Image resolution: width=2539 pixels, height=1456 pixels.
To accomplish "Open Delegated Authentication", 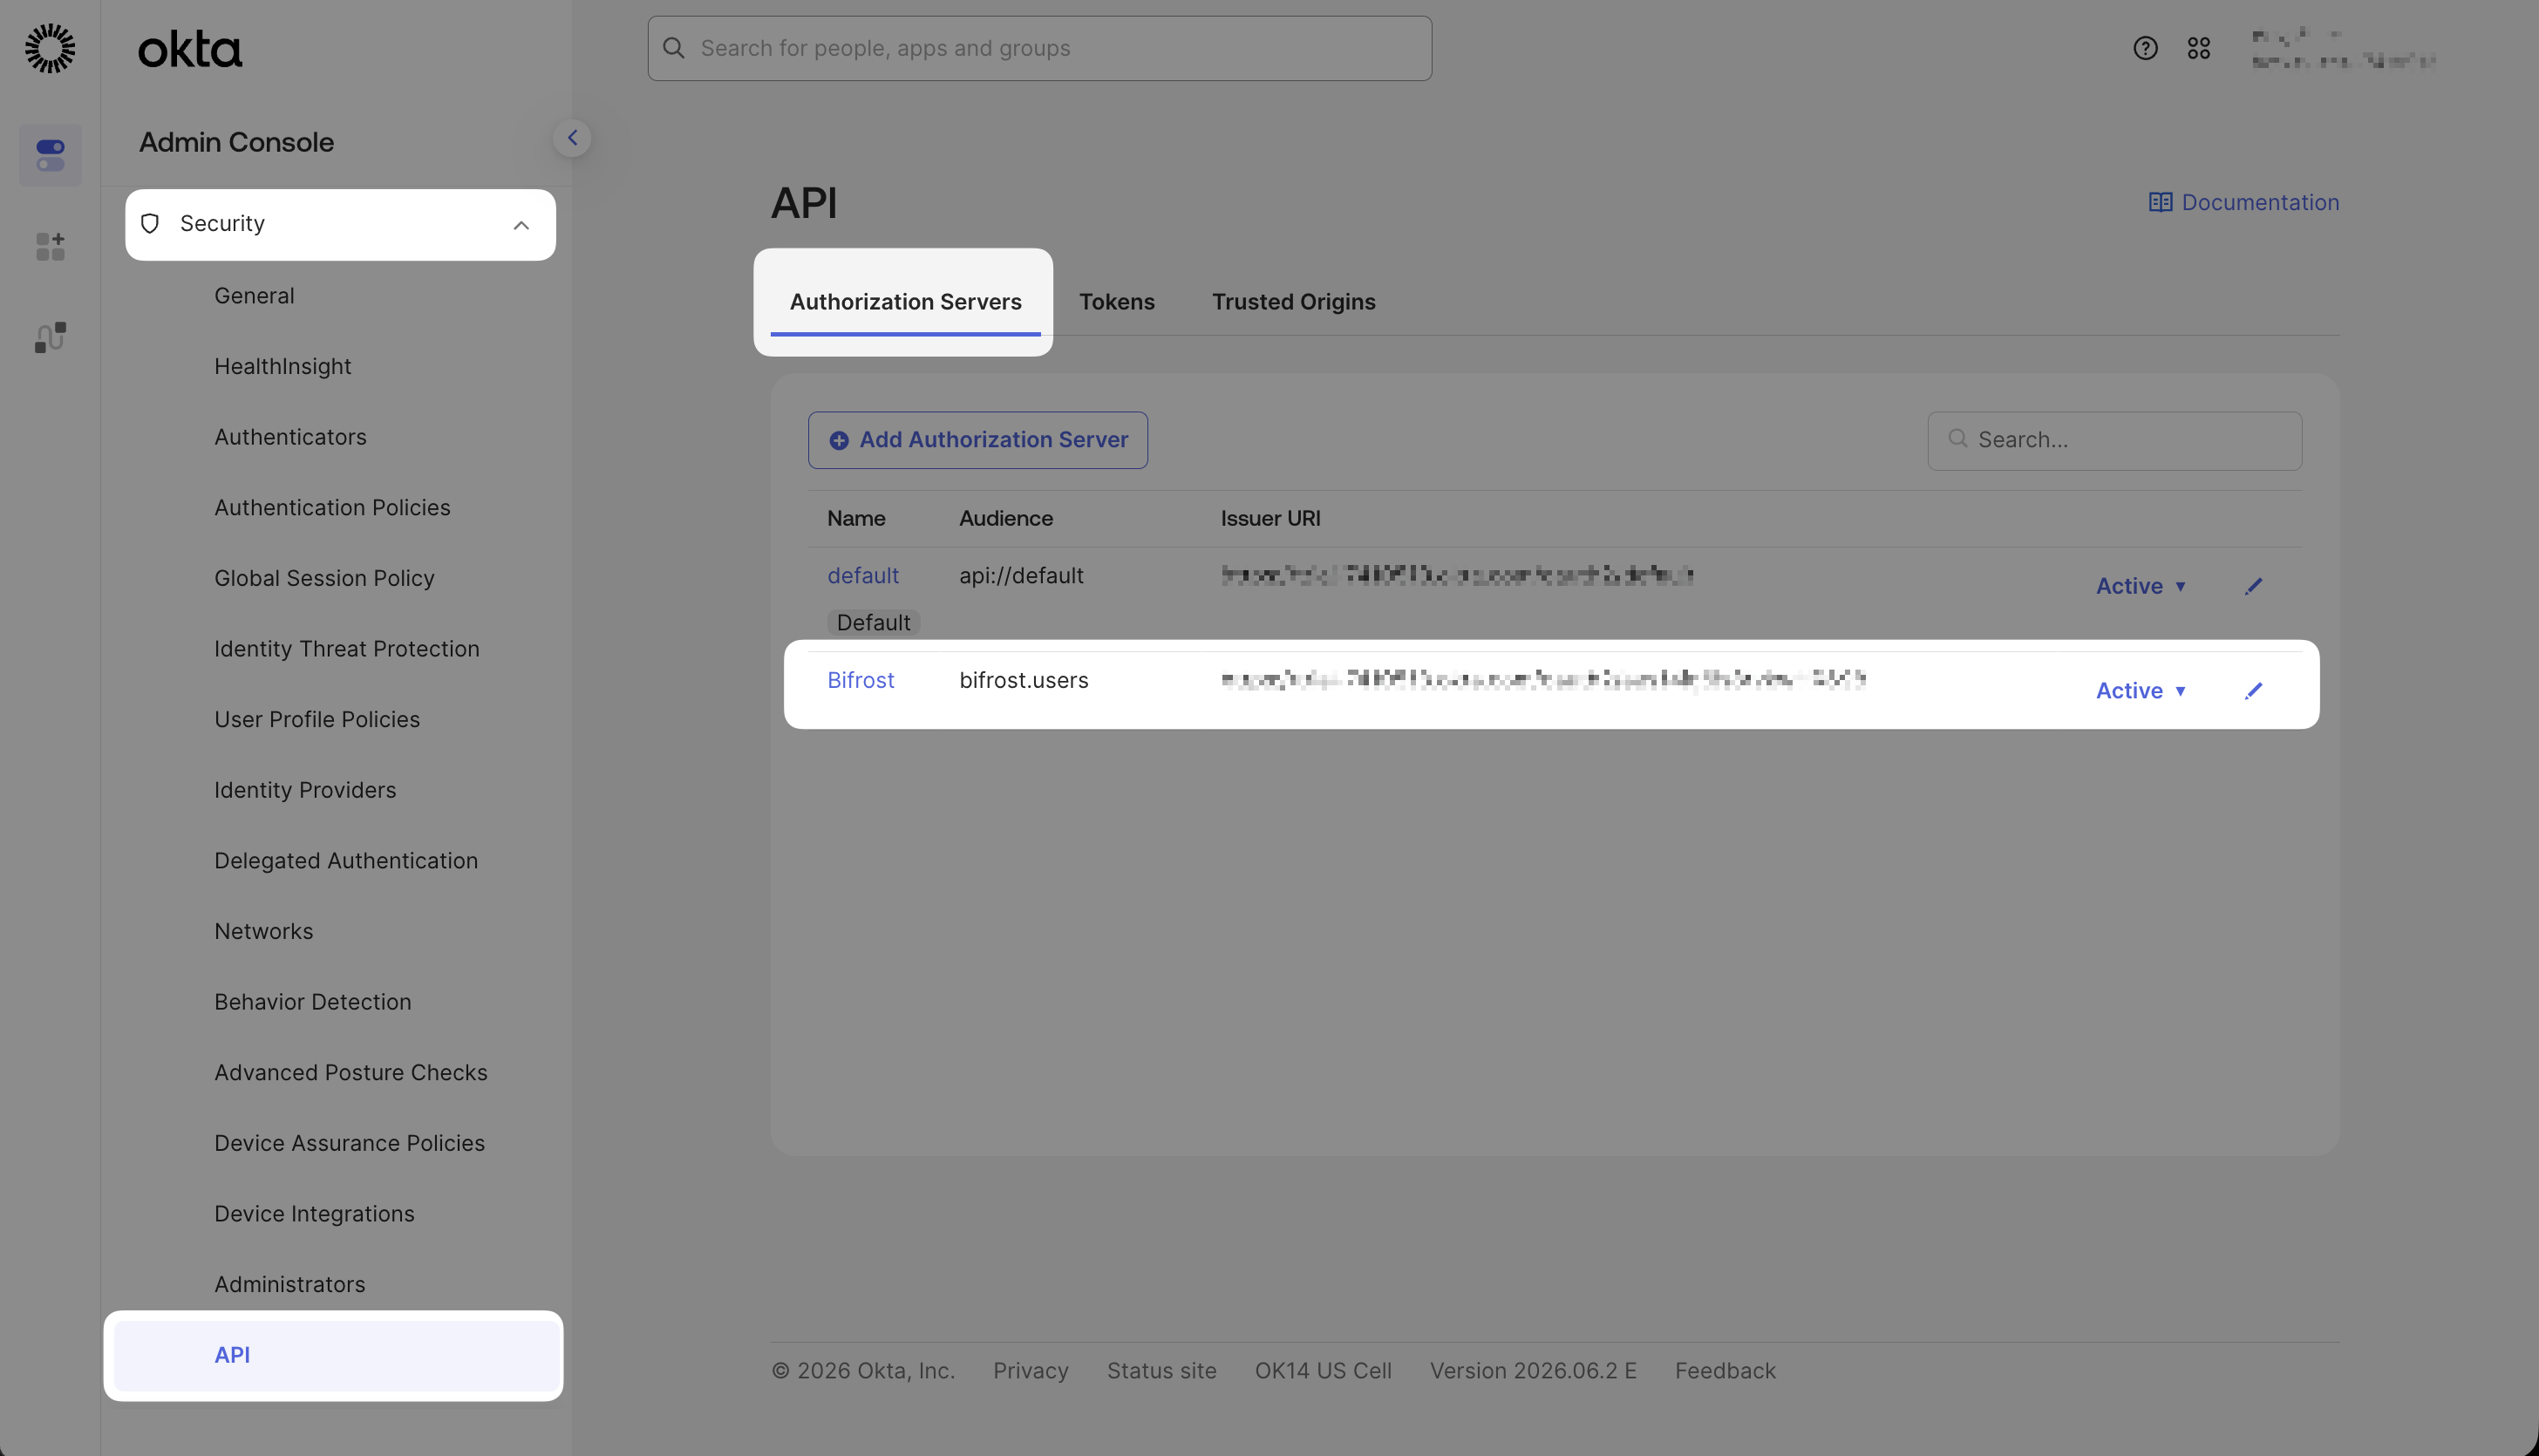I will (x=346, y=861).
